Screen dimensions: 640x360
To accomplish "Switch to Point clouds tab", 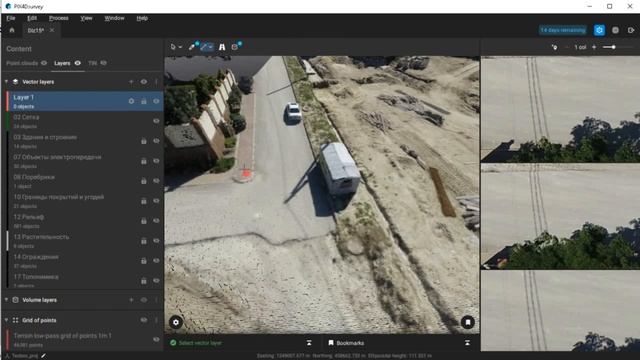I will point(22,63).
